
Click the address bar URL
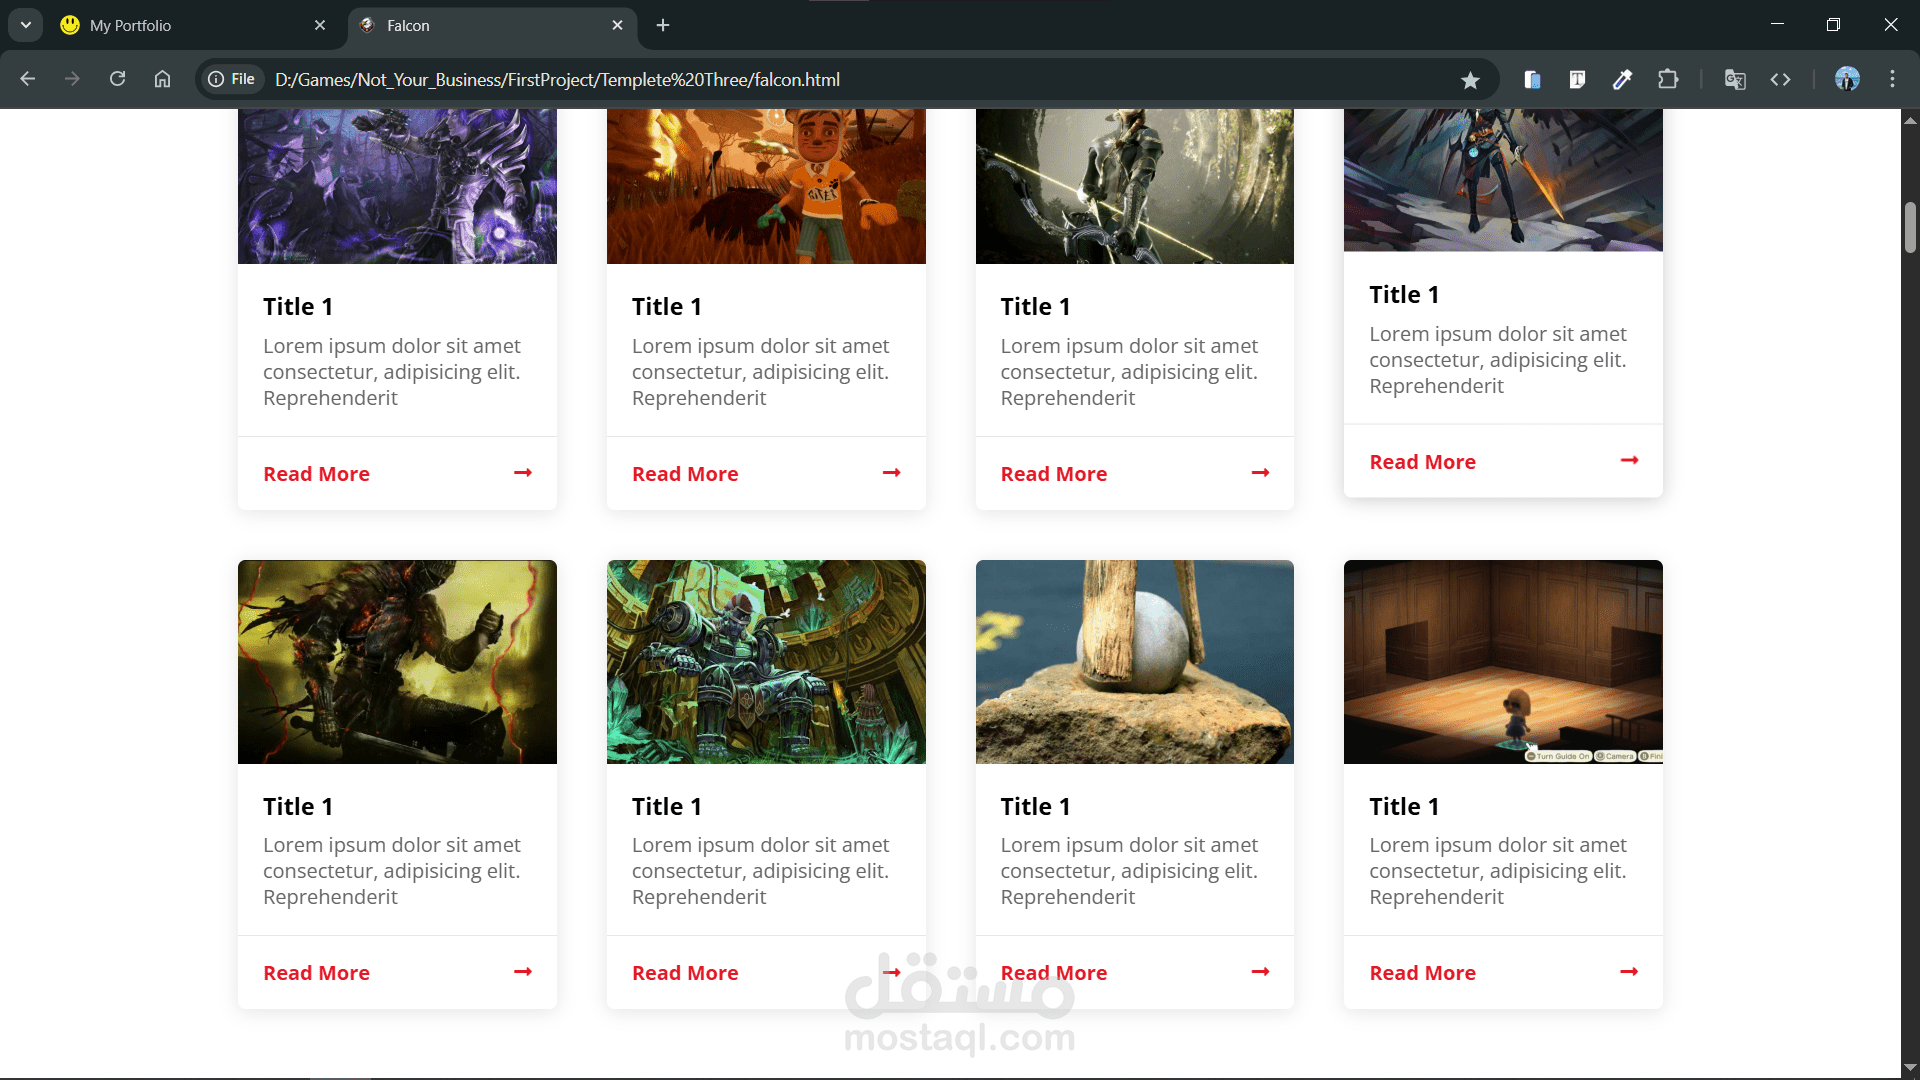(x=557, y=79)
